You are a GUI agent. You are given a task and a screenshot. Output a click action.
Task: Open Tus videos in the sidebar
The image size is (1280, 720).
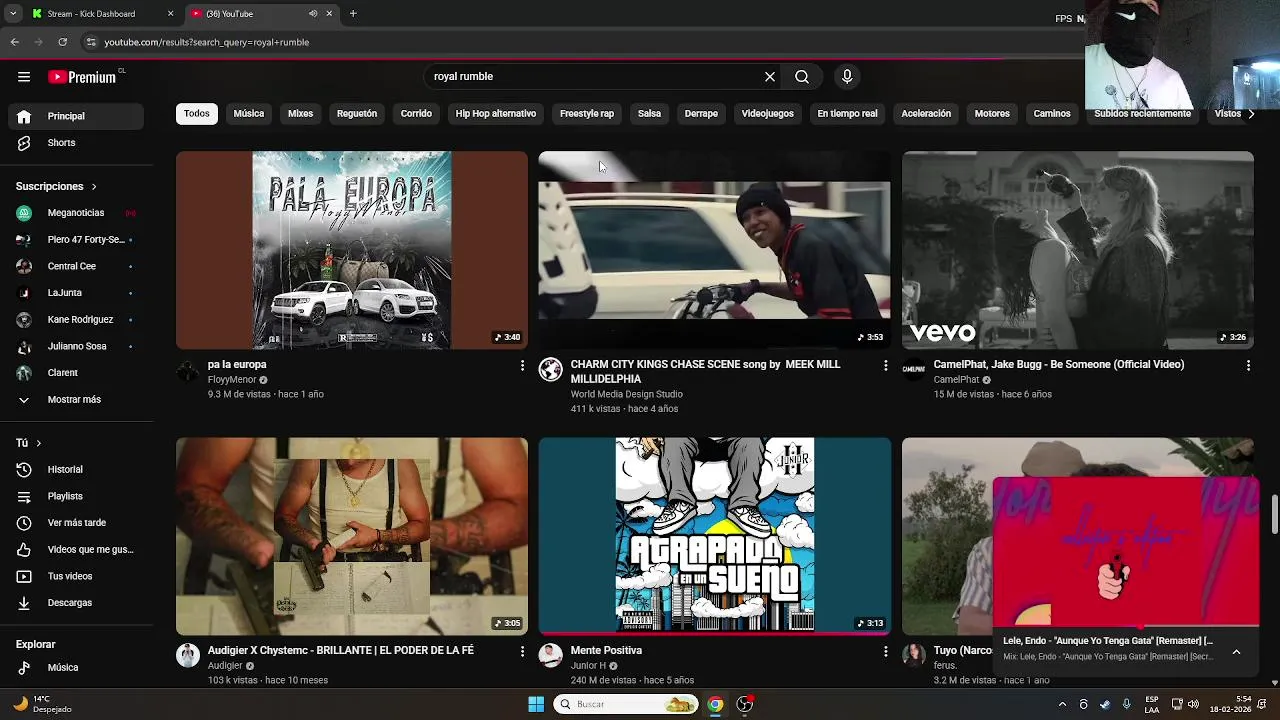click(x=77, y=576)
